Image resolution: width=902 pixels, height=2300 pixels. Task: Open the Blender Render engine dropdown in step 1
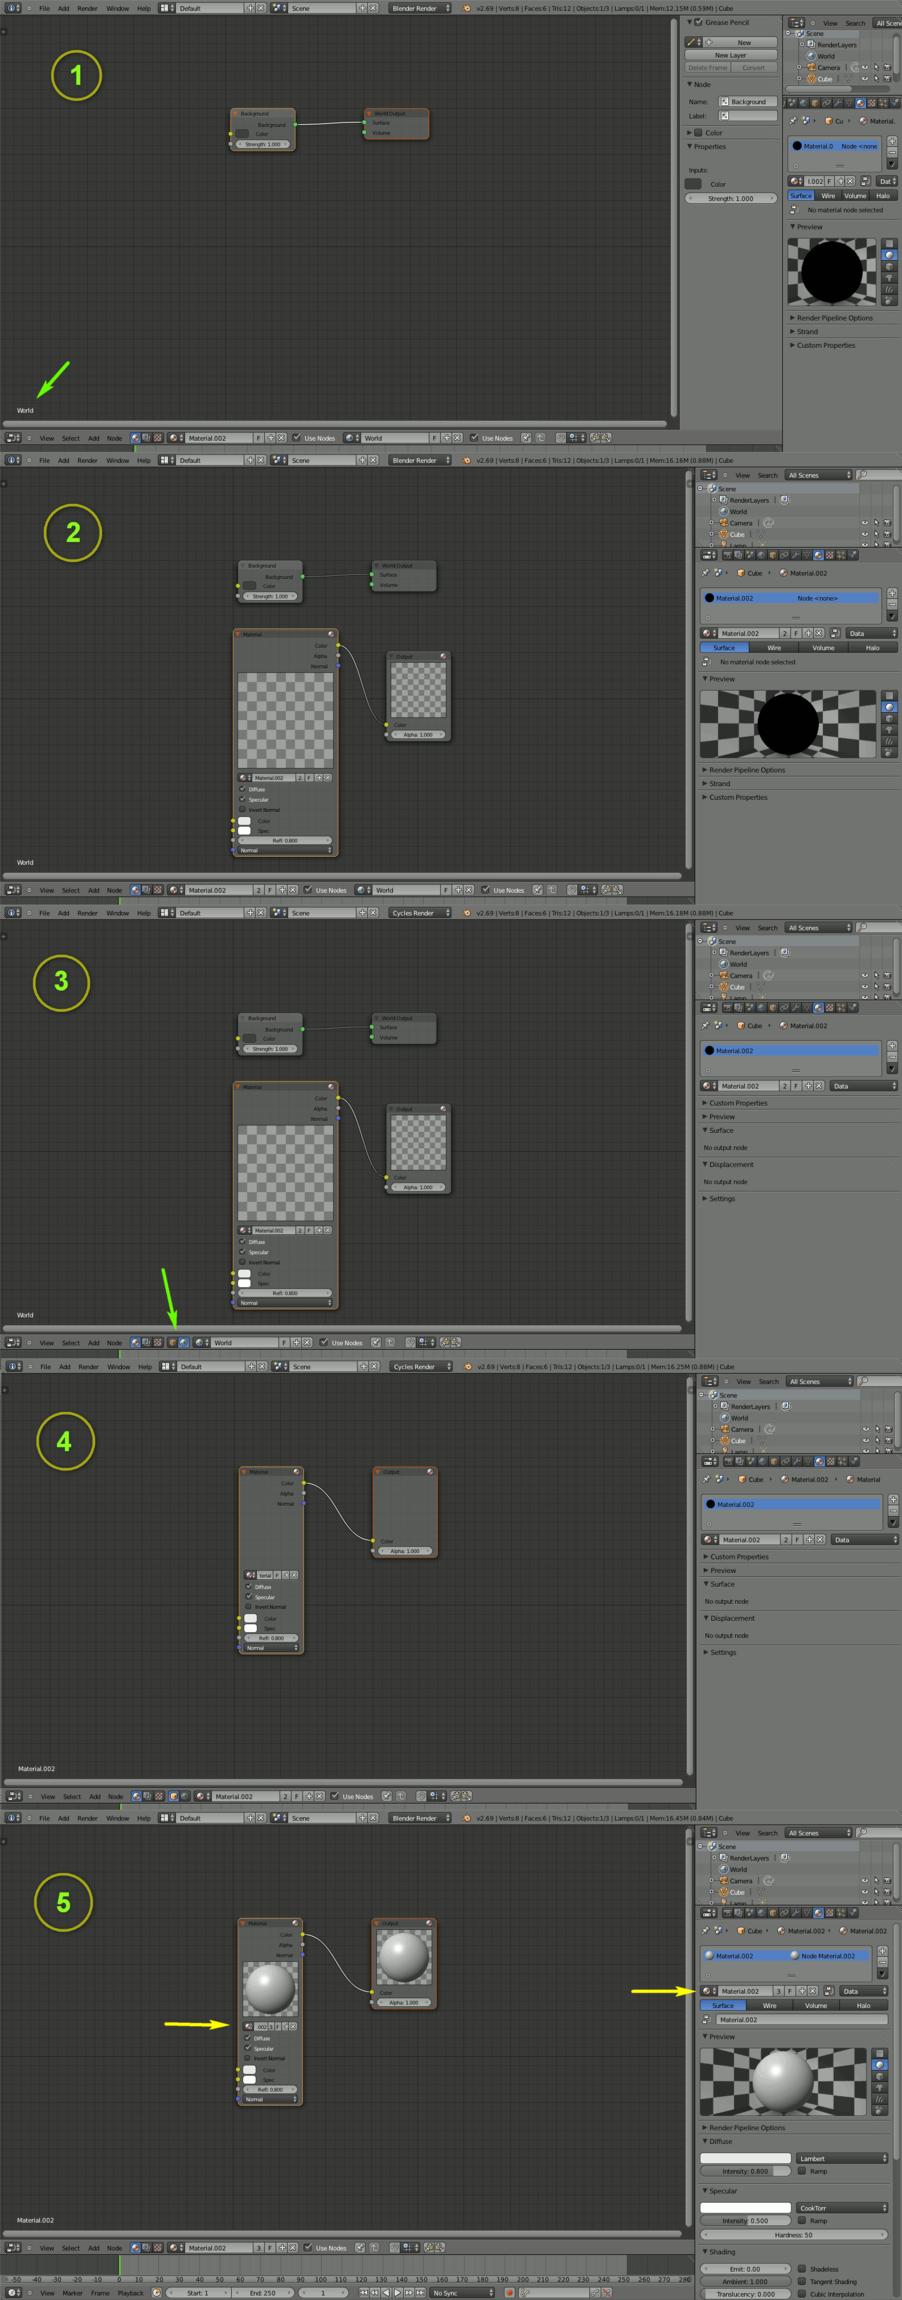pyautogui.click(x=420, y=8)
